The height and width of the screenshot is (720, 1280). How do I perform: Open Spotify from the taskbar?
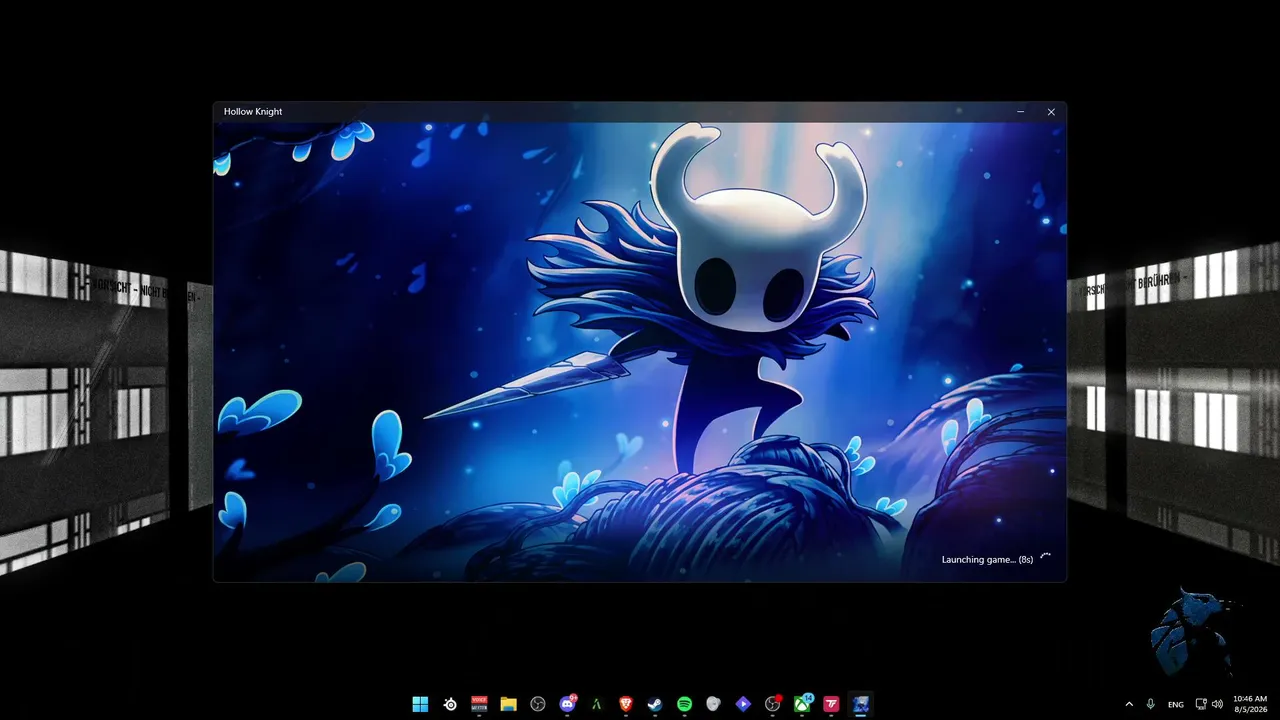[x=684, y=704]
